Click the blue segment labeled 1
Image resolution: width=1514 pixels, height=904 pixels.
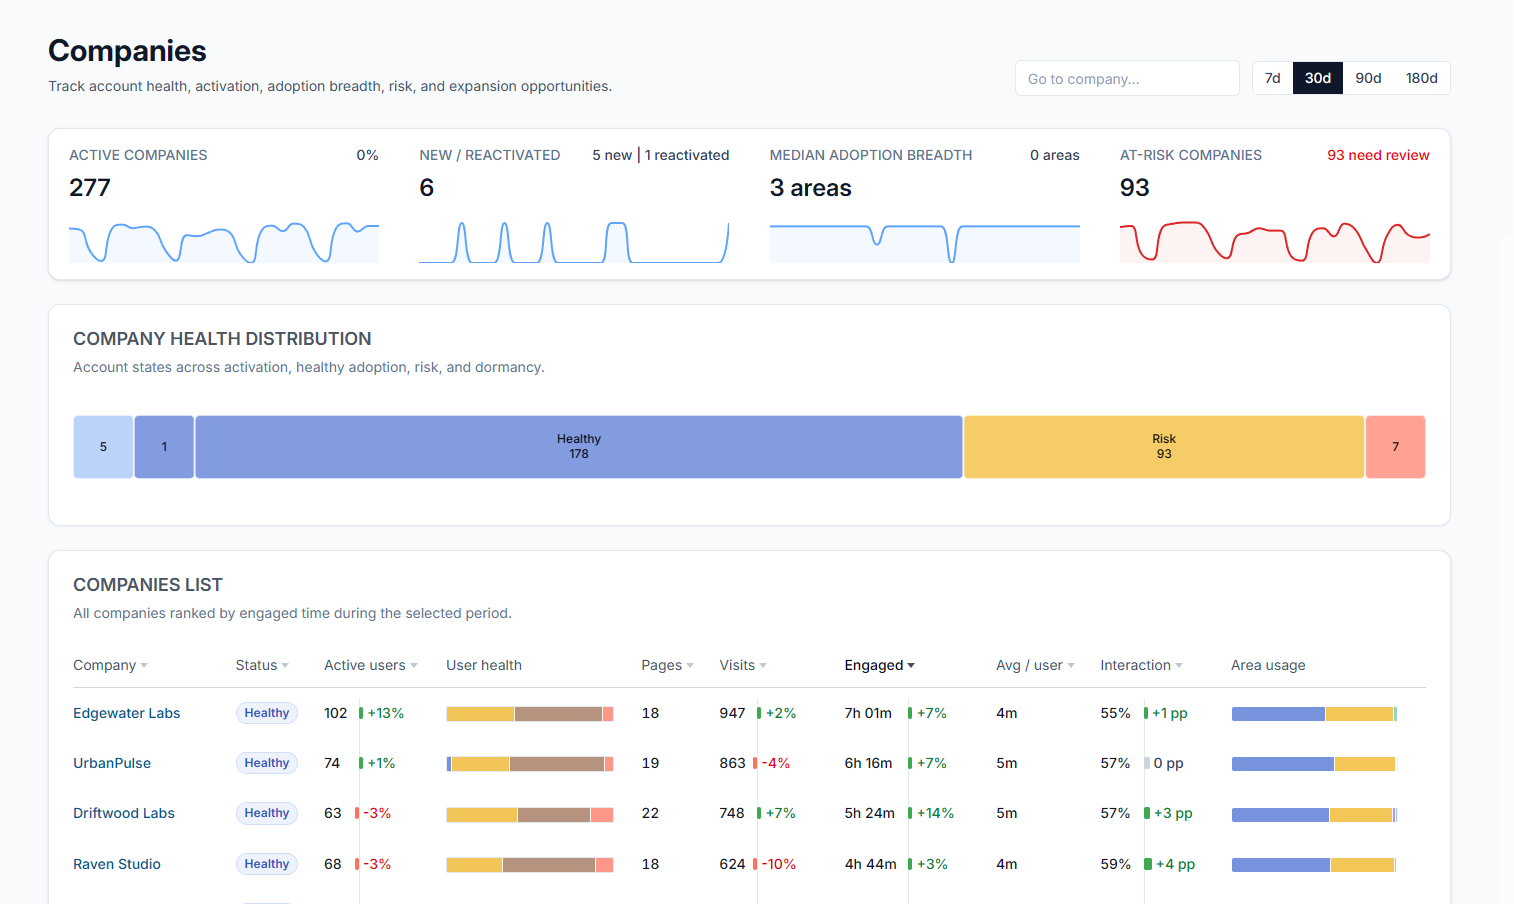pos(164,447)
